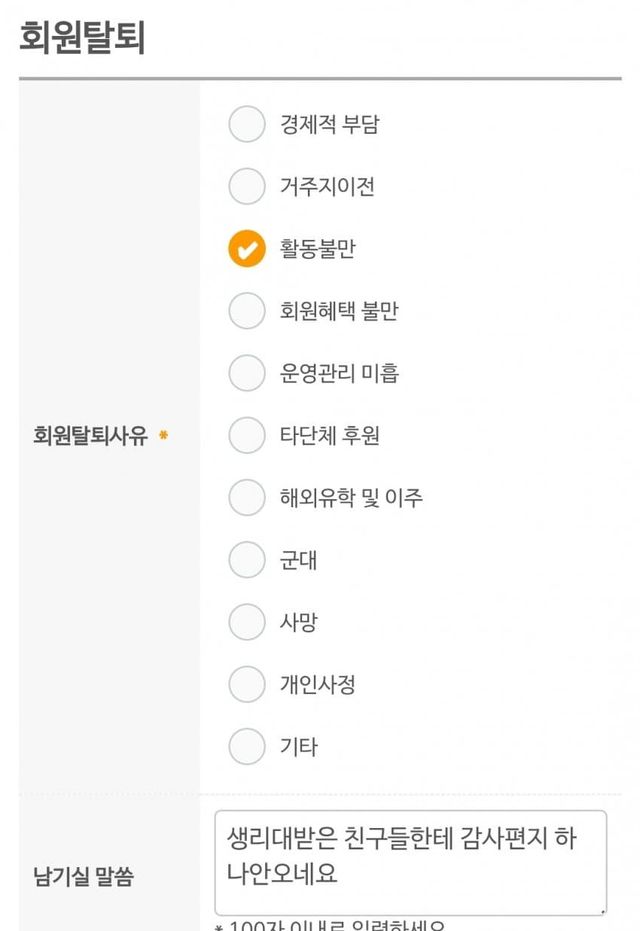
Task: Choose the 해외유학 및 이주 radio option
Action: click(x=247, y=497)
